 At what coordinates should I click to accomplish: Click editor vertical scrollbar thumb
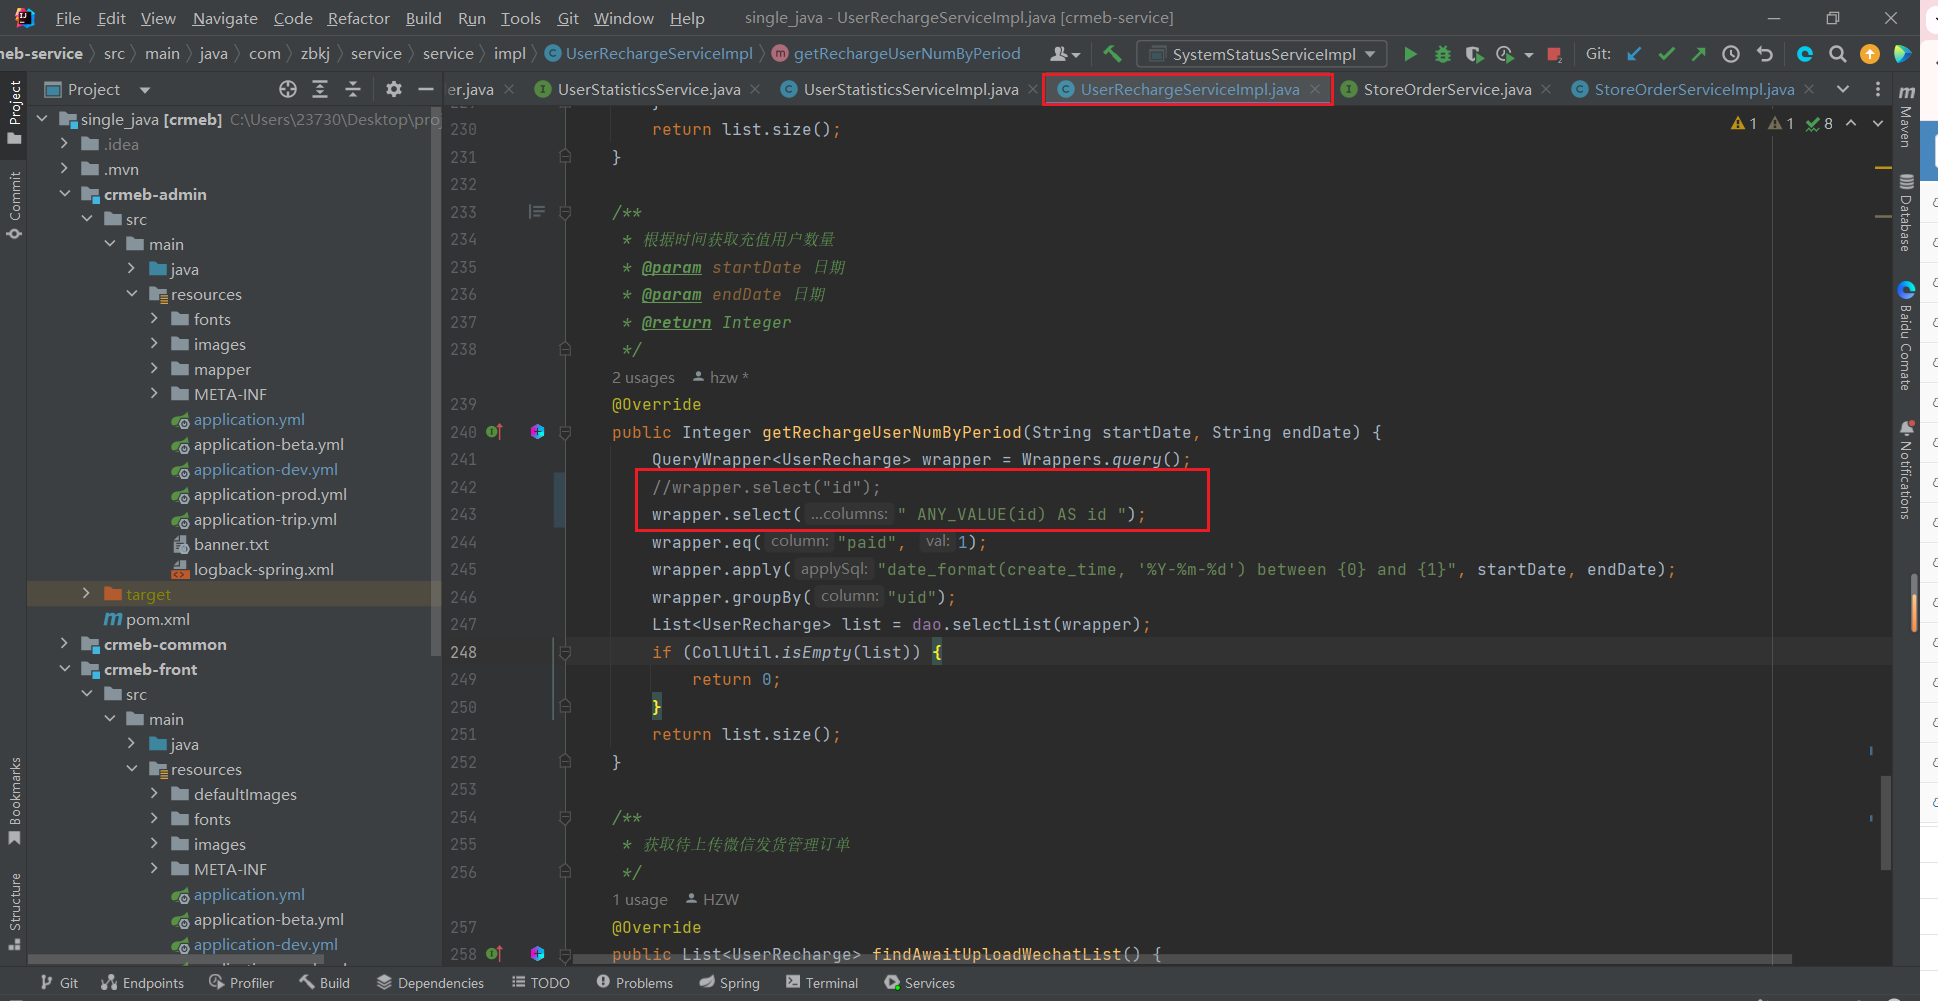pyautogui.click(x=1885, y=823)
